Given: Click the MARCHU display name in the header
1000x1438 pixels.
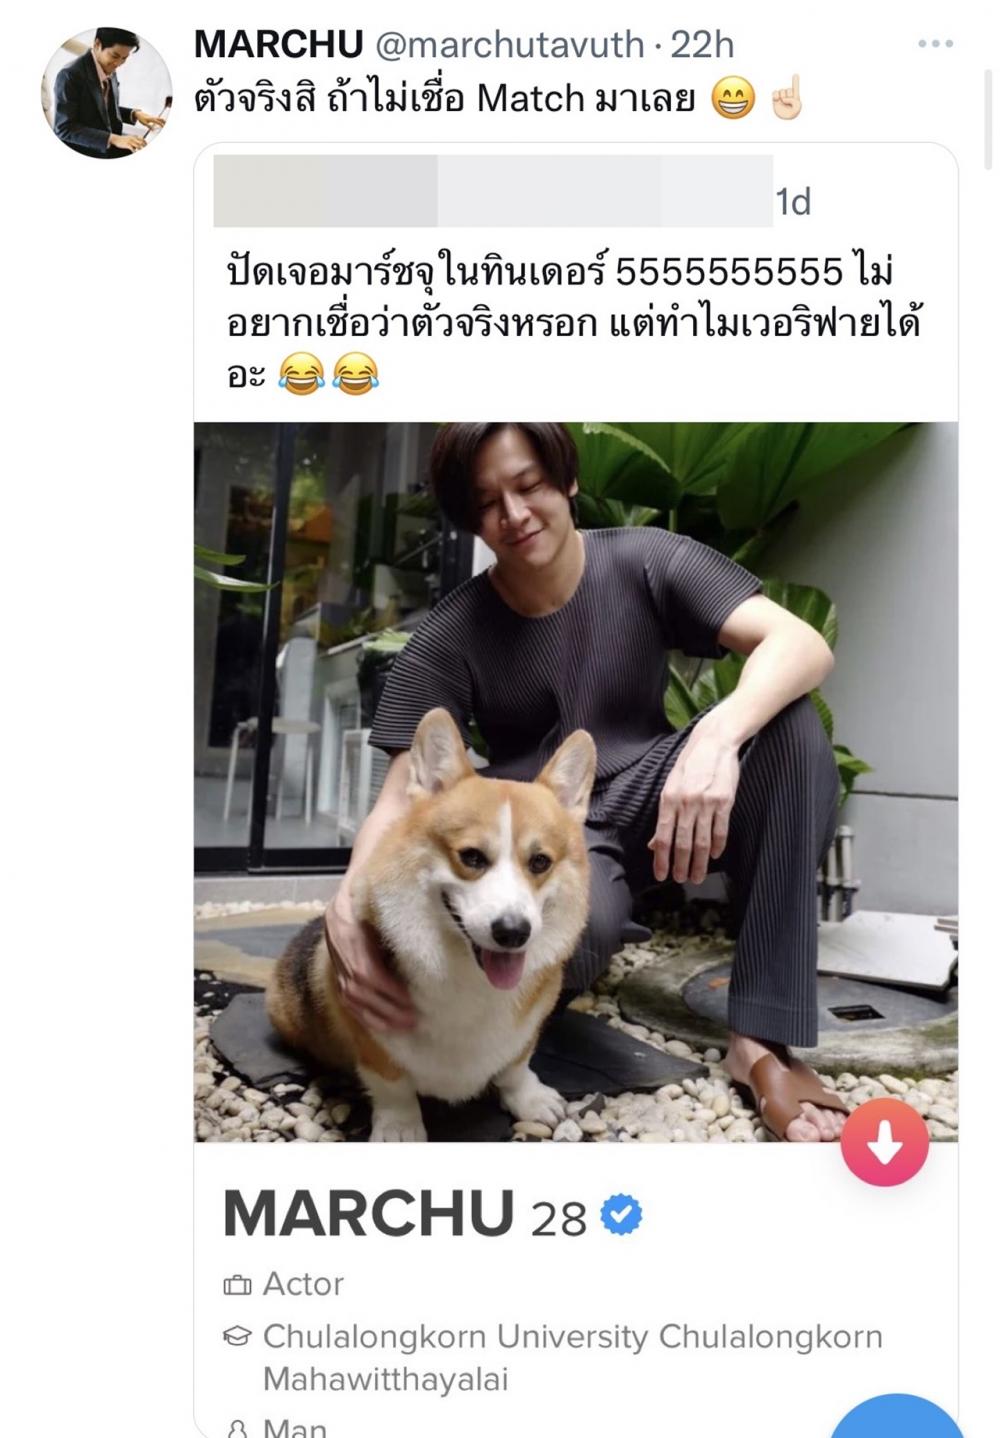Looking at the screenshot, I should click(278, 44).
